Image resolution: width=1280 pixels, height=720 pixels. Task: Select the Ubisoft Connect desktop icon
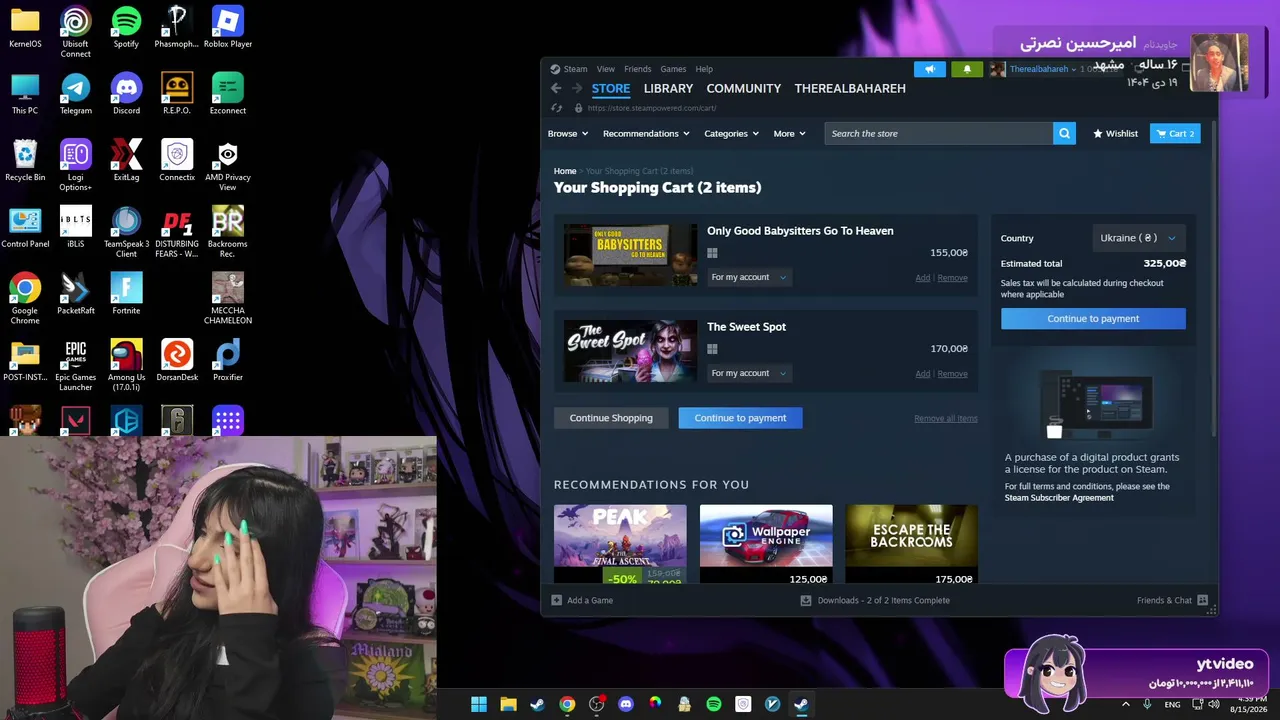[76, 32]
